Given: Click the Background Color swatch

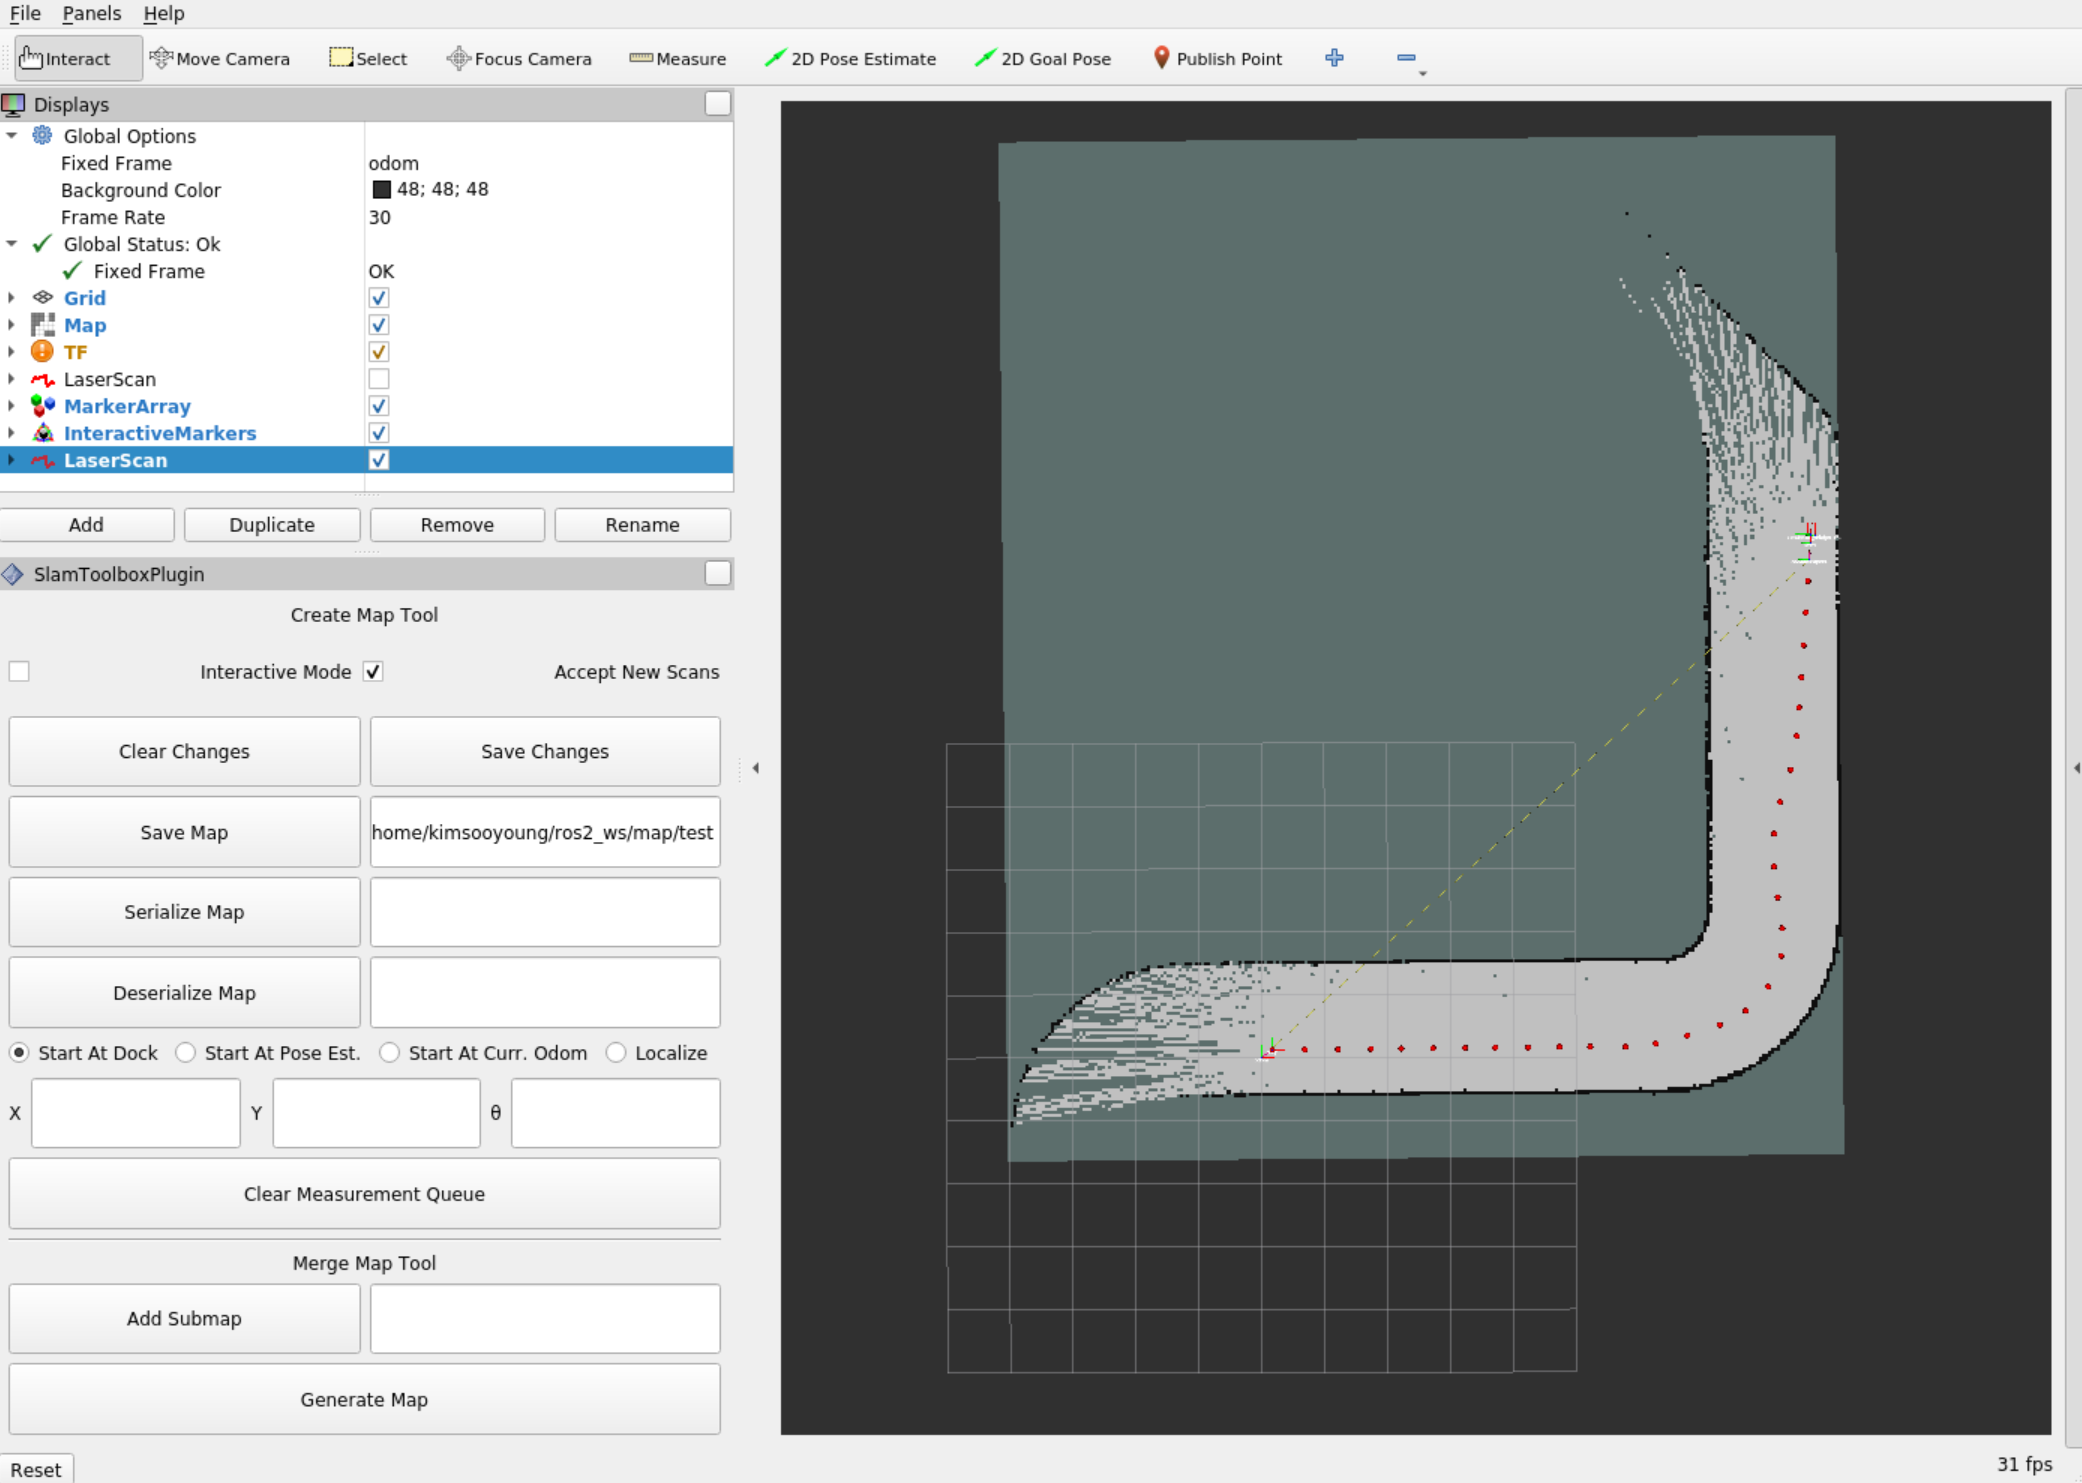Looking at the screenshot, I should 381,190.
